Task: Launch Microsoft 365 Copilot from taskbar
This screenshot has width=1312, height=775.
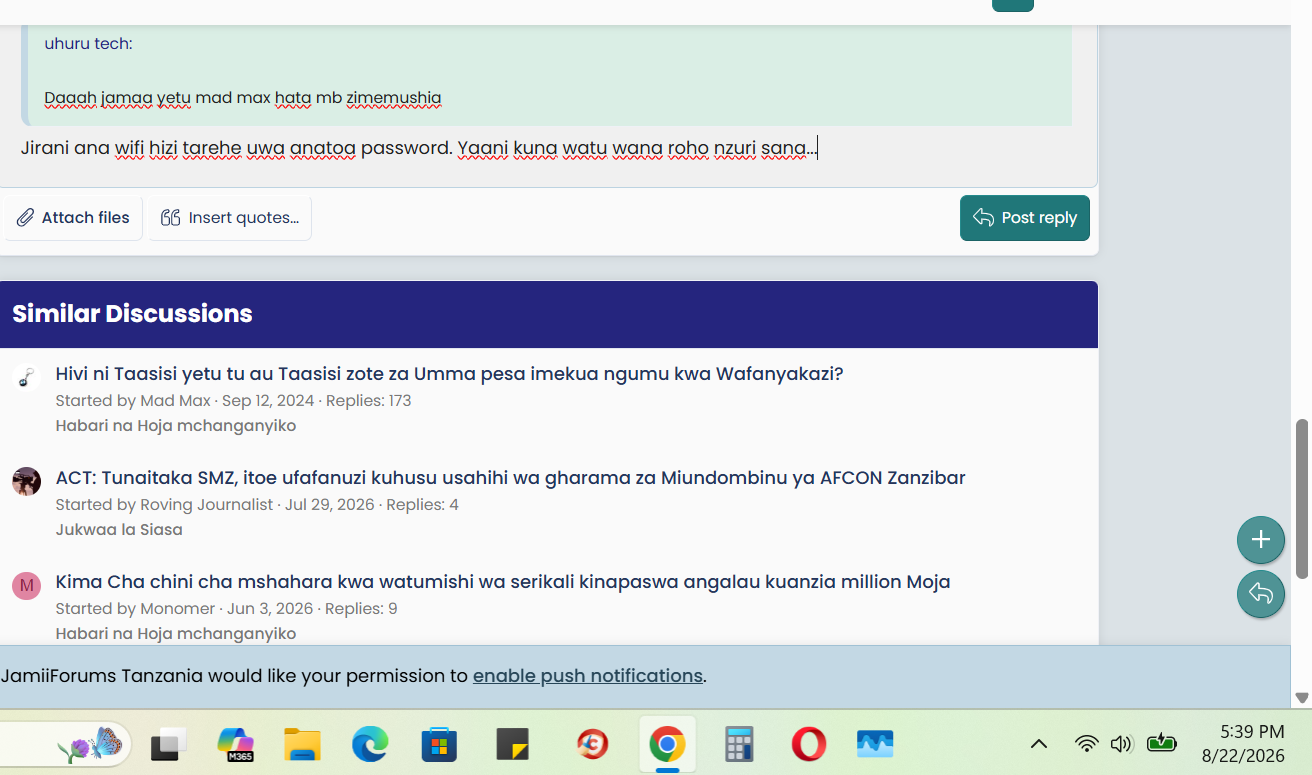Action: pyautogui.click(x=236, y=745)
